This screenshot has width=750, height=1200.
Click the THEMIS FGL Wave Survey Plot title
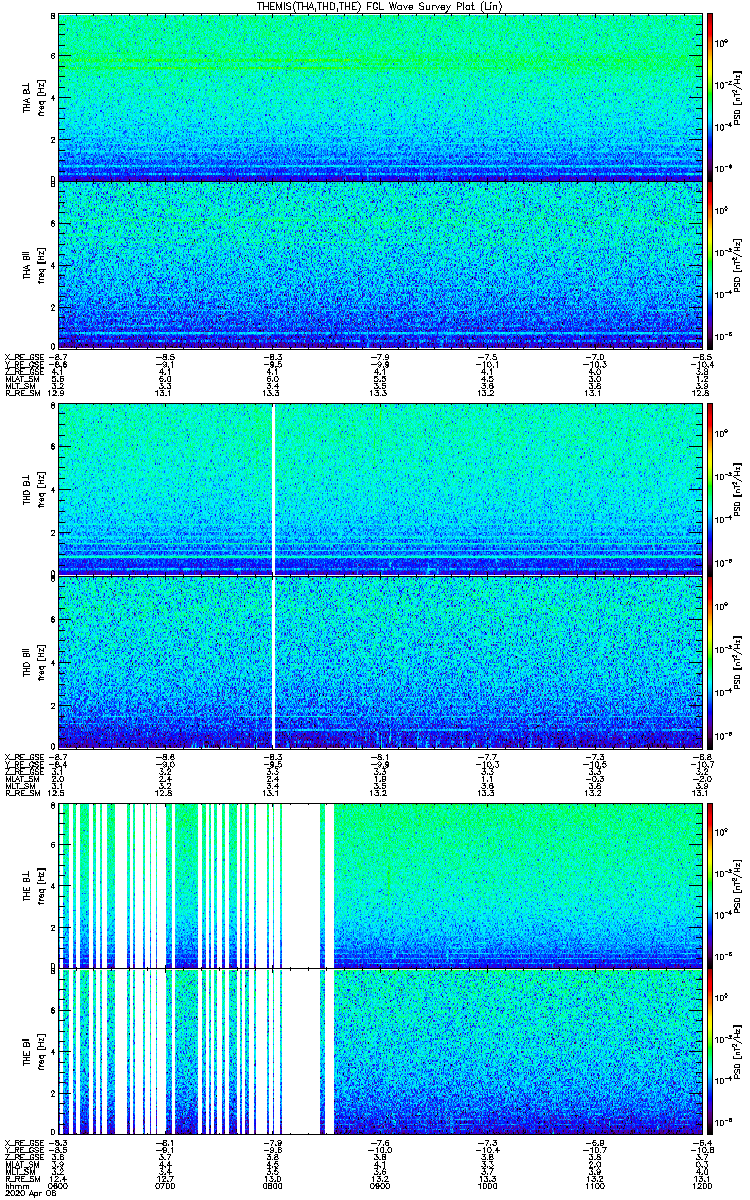pos(377,6)
